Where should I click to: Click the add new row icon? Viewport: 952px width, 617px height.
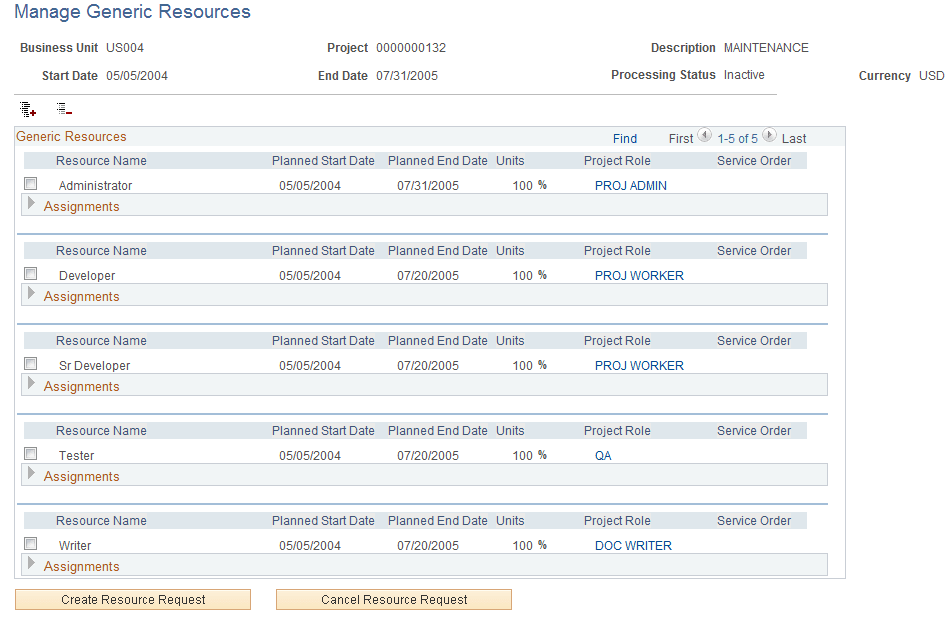27,108
